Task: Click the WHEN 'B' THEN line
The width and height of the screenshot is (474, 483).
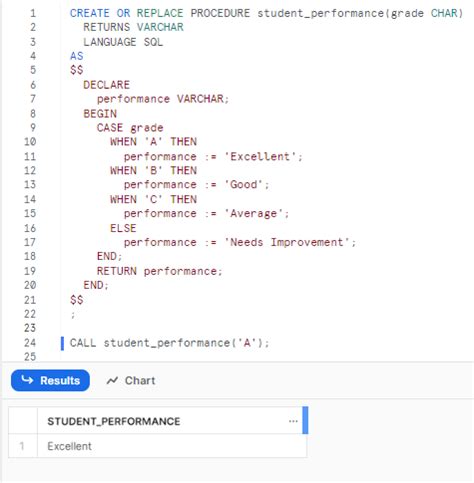Action: [x=153, y=171]
